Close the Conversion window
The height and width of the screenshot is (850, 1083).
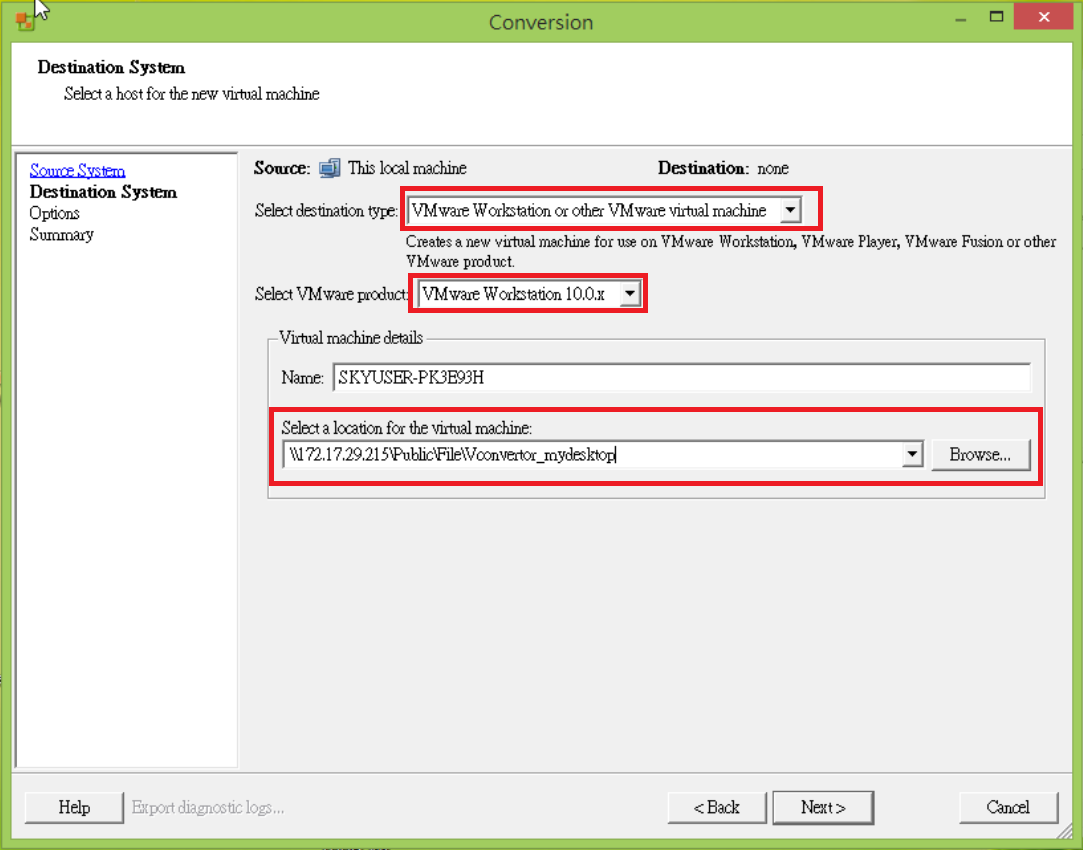[1043, 17]
